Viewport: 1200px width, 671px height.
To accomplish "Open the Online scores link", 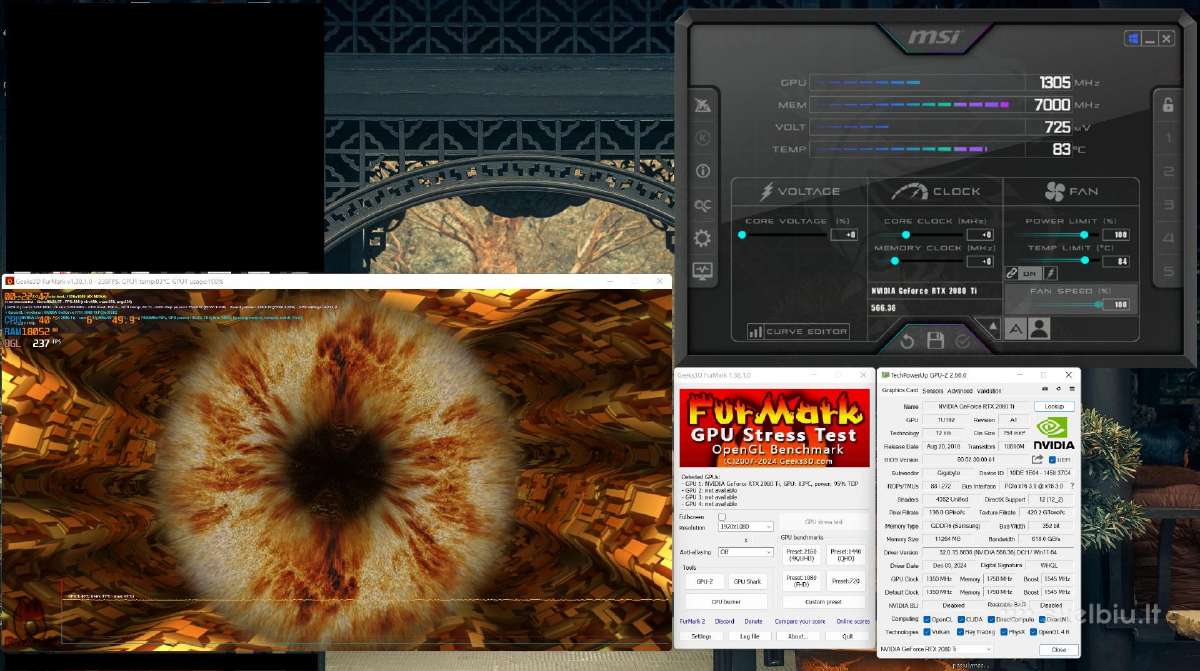I will [853, 622].
